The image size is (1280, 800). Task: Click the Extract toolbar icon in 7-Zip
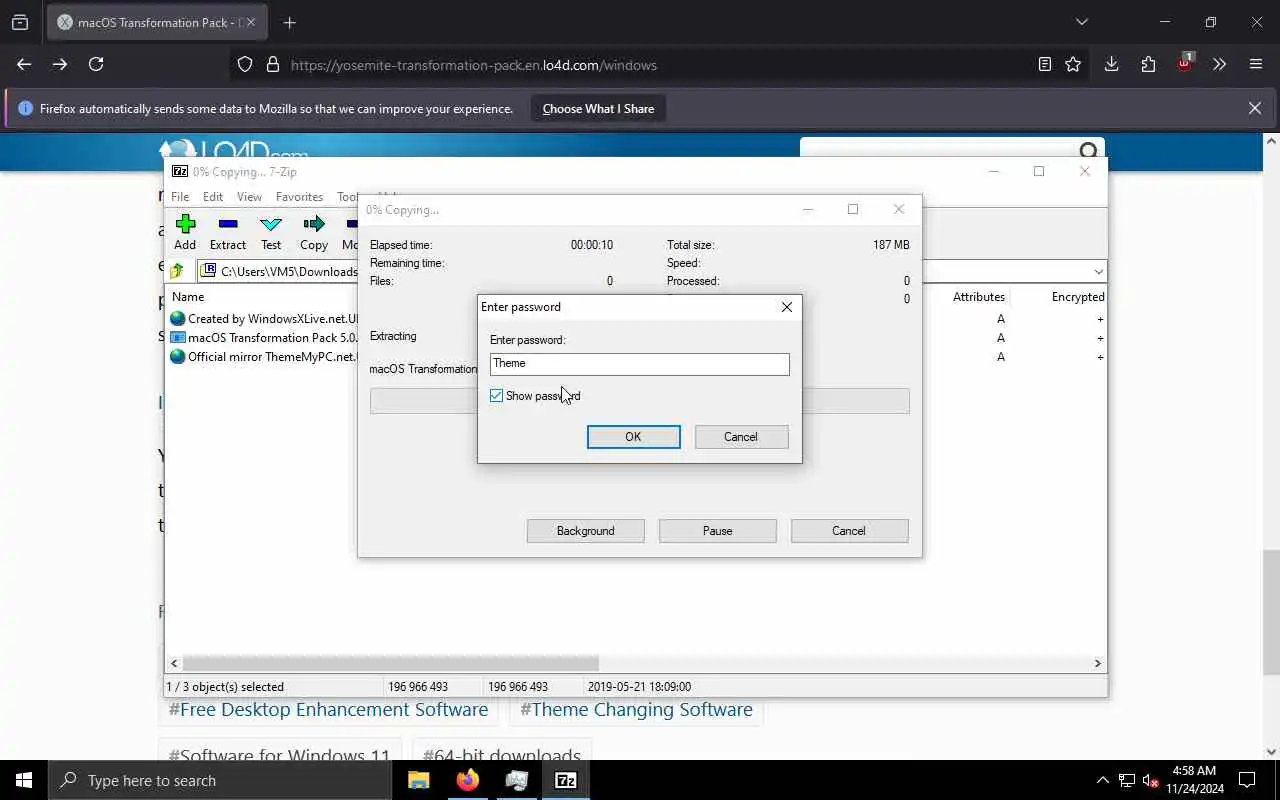coord(228,232)
